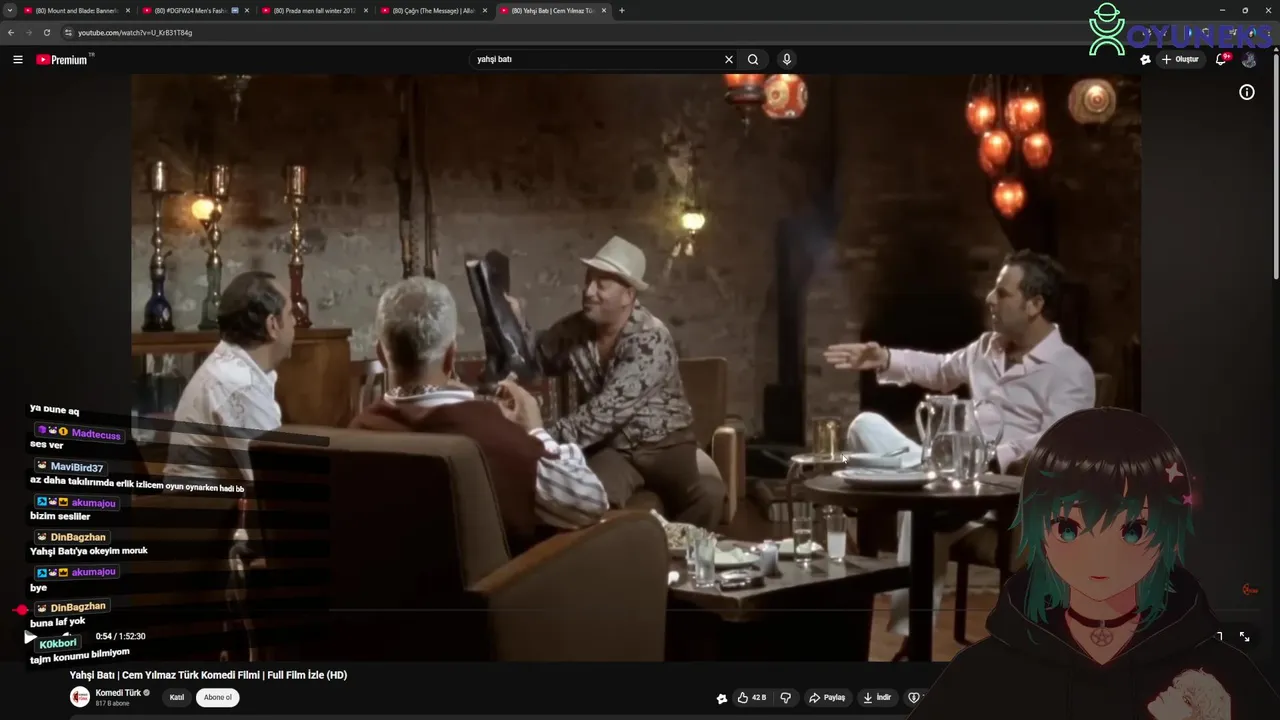Image resolution: width=1280 pixels, height=720 pixels.
Task: Run search with magnifier button
Action: click(753, 59)
